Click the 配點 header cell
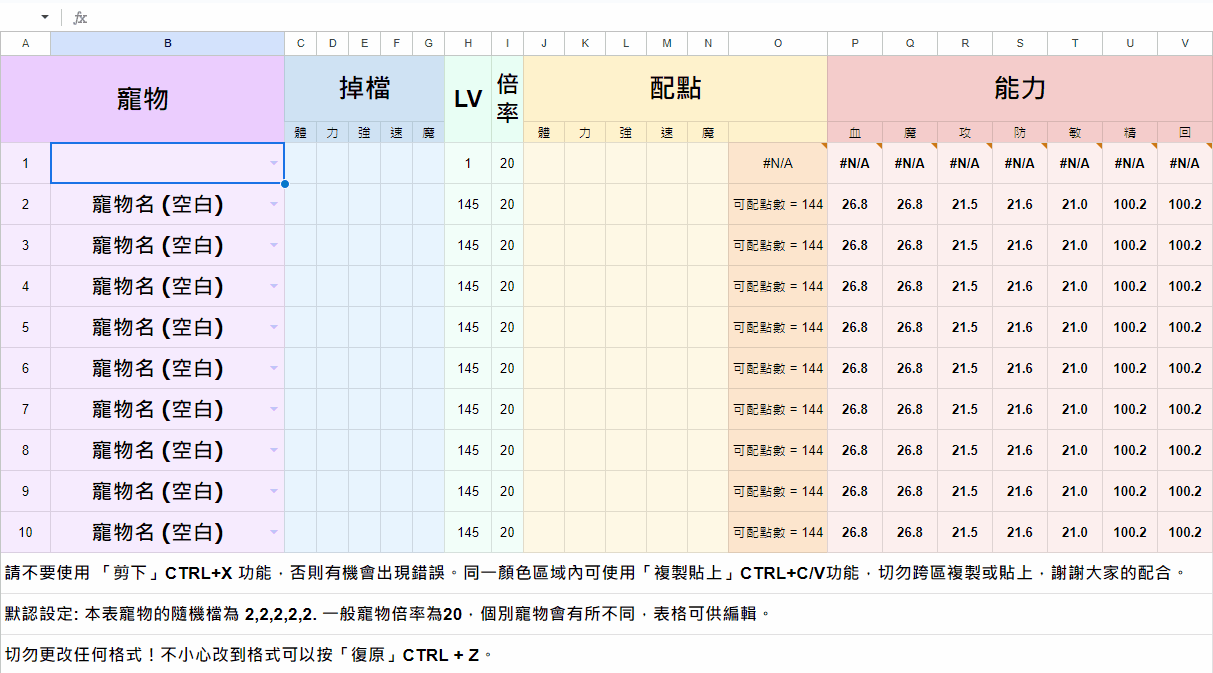 tap(675, 89)
